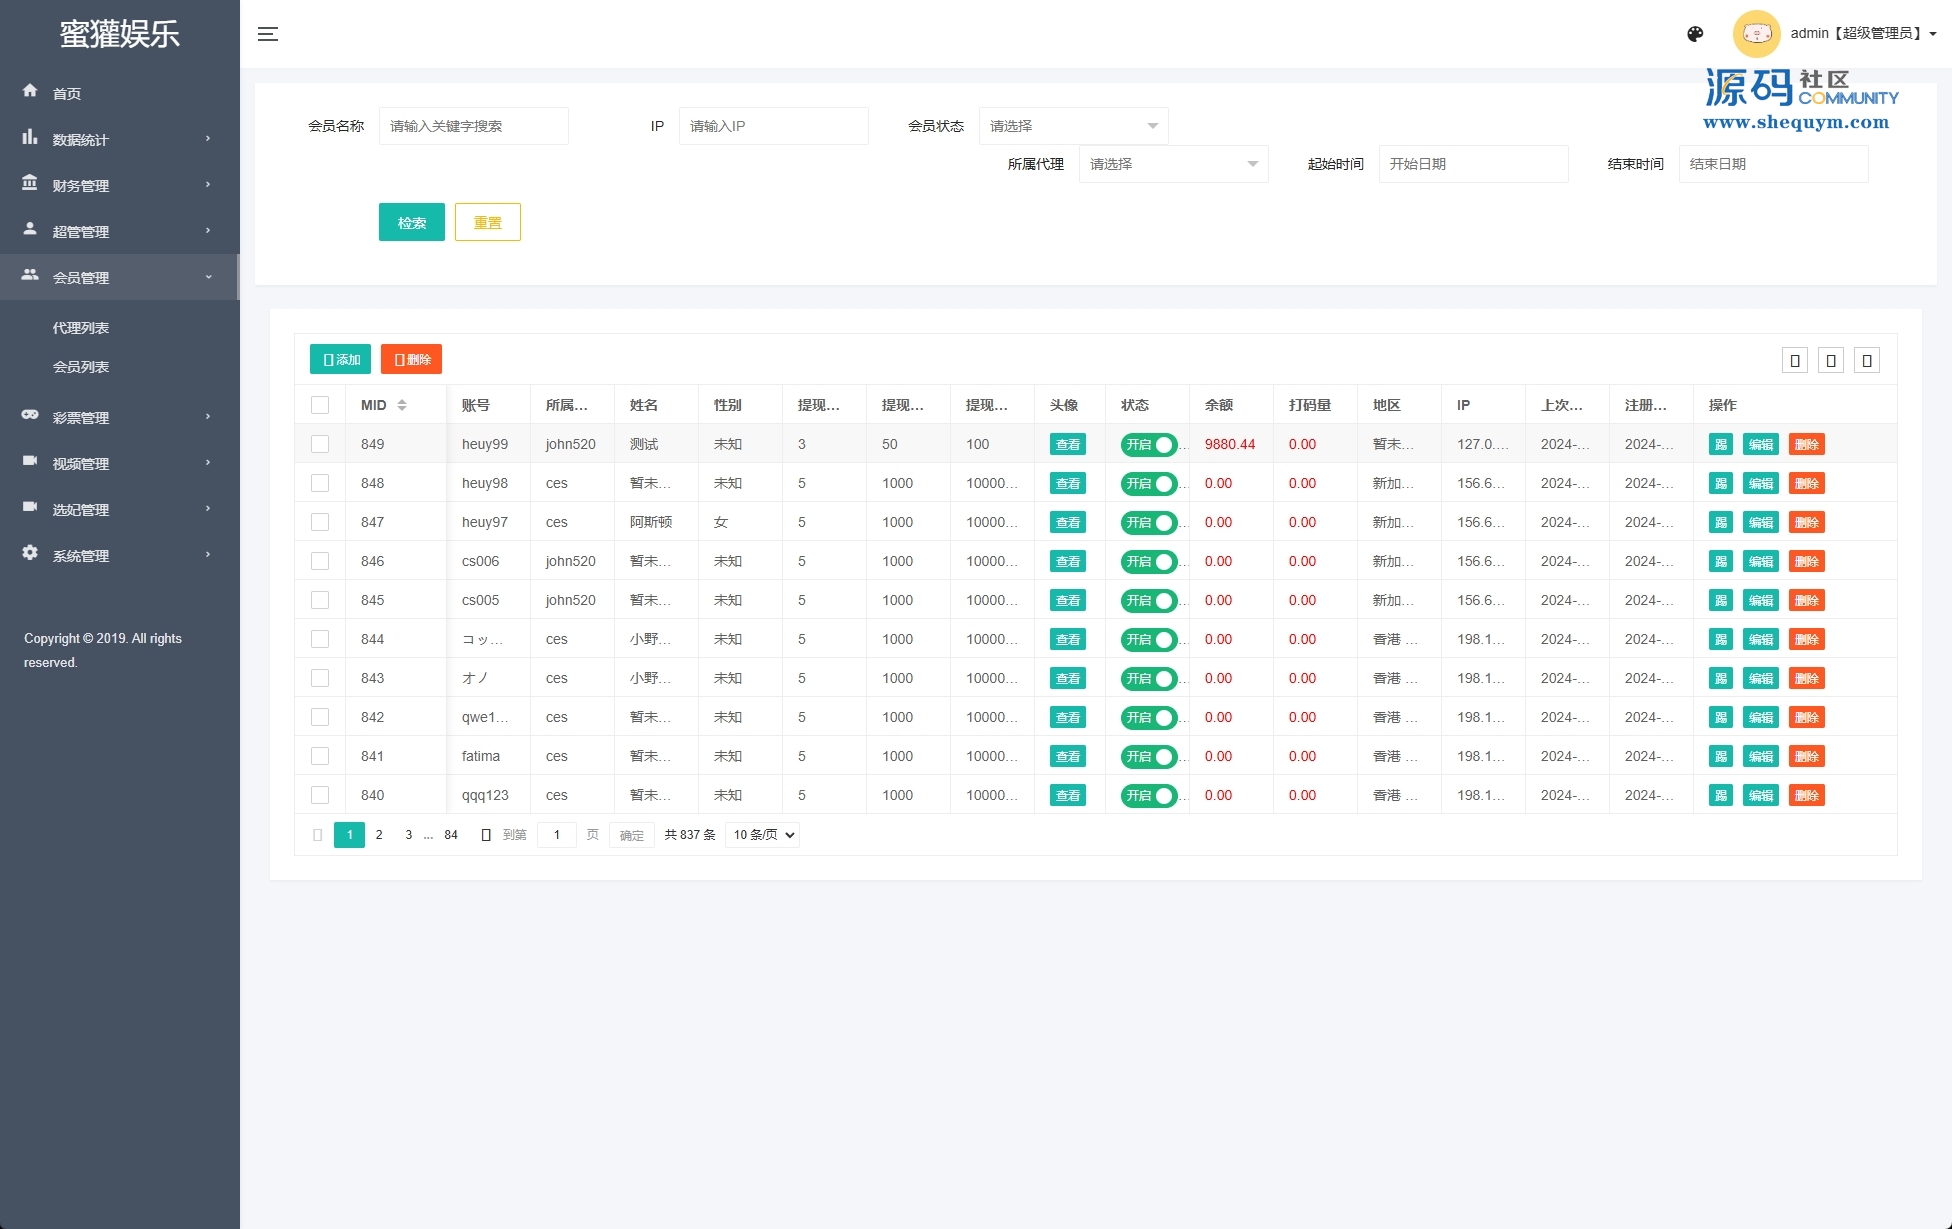Screen dimensions: 1952x1229
Task: Click the 编辑 button for member 848
Action: 1760,484
